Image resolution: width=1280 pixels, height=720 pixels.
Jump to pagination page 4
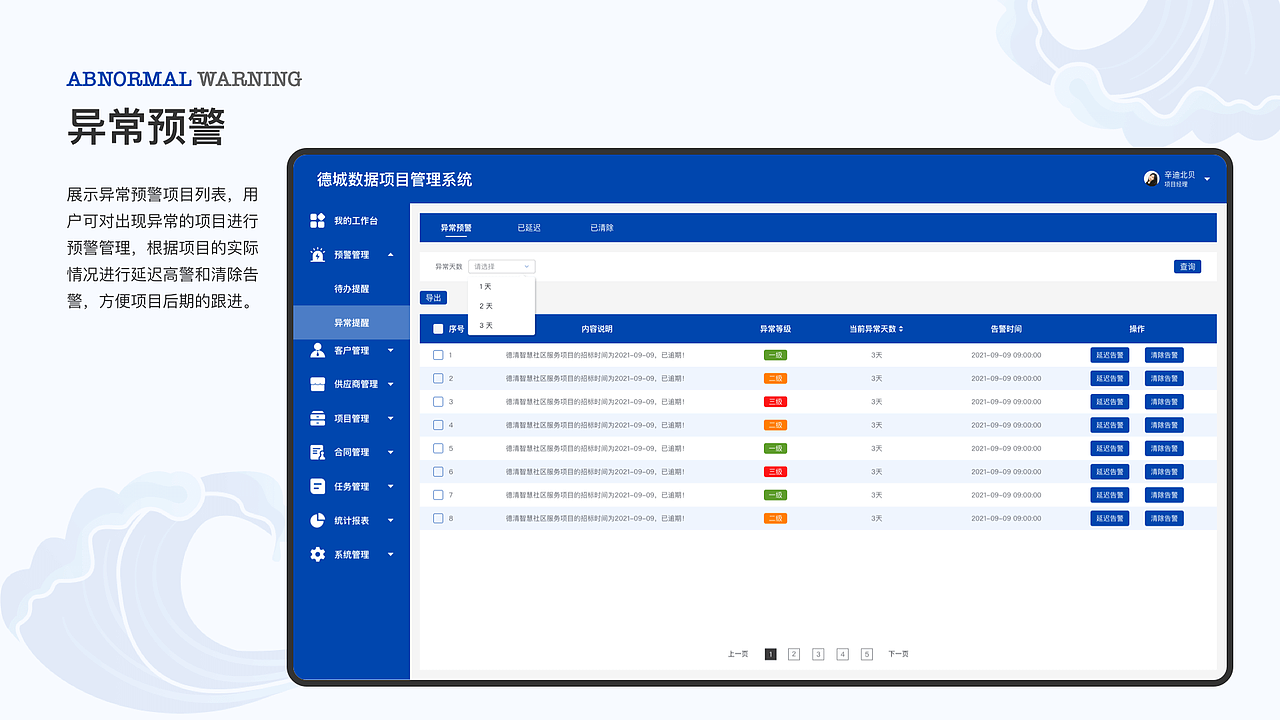pyautogui.click(x=842, y=654)
